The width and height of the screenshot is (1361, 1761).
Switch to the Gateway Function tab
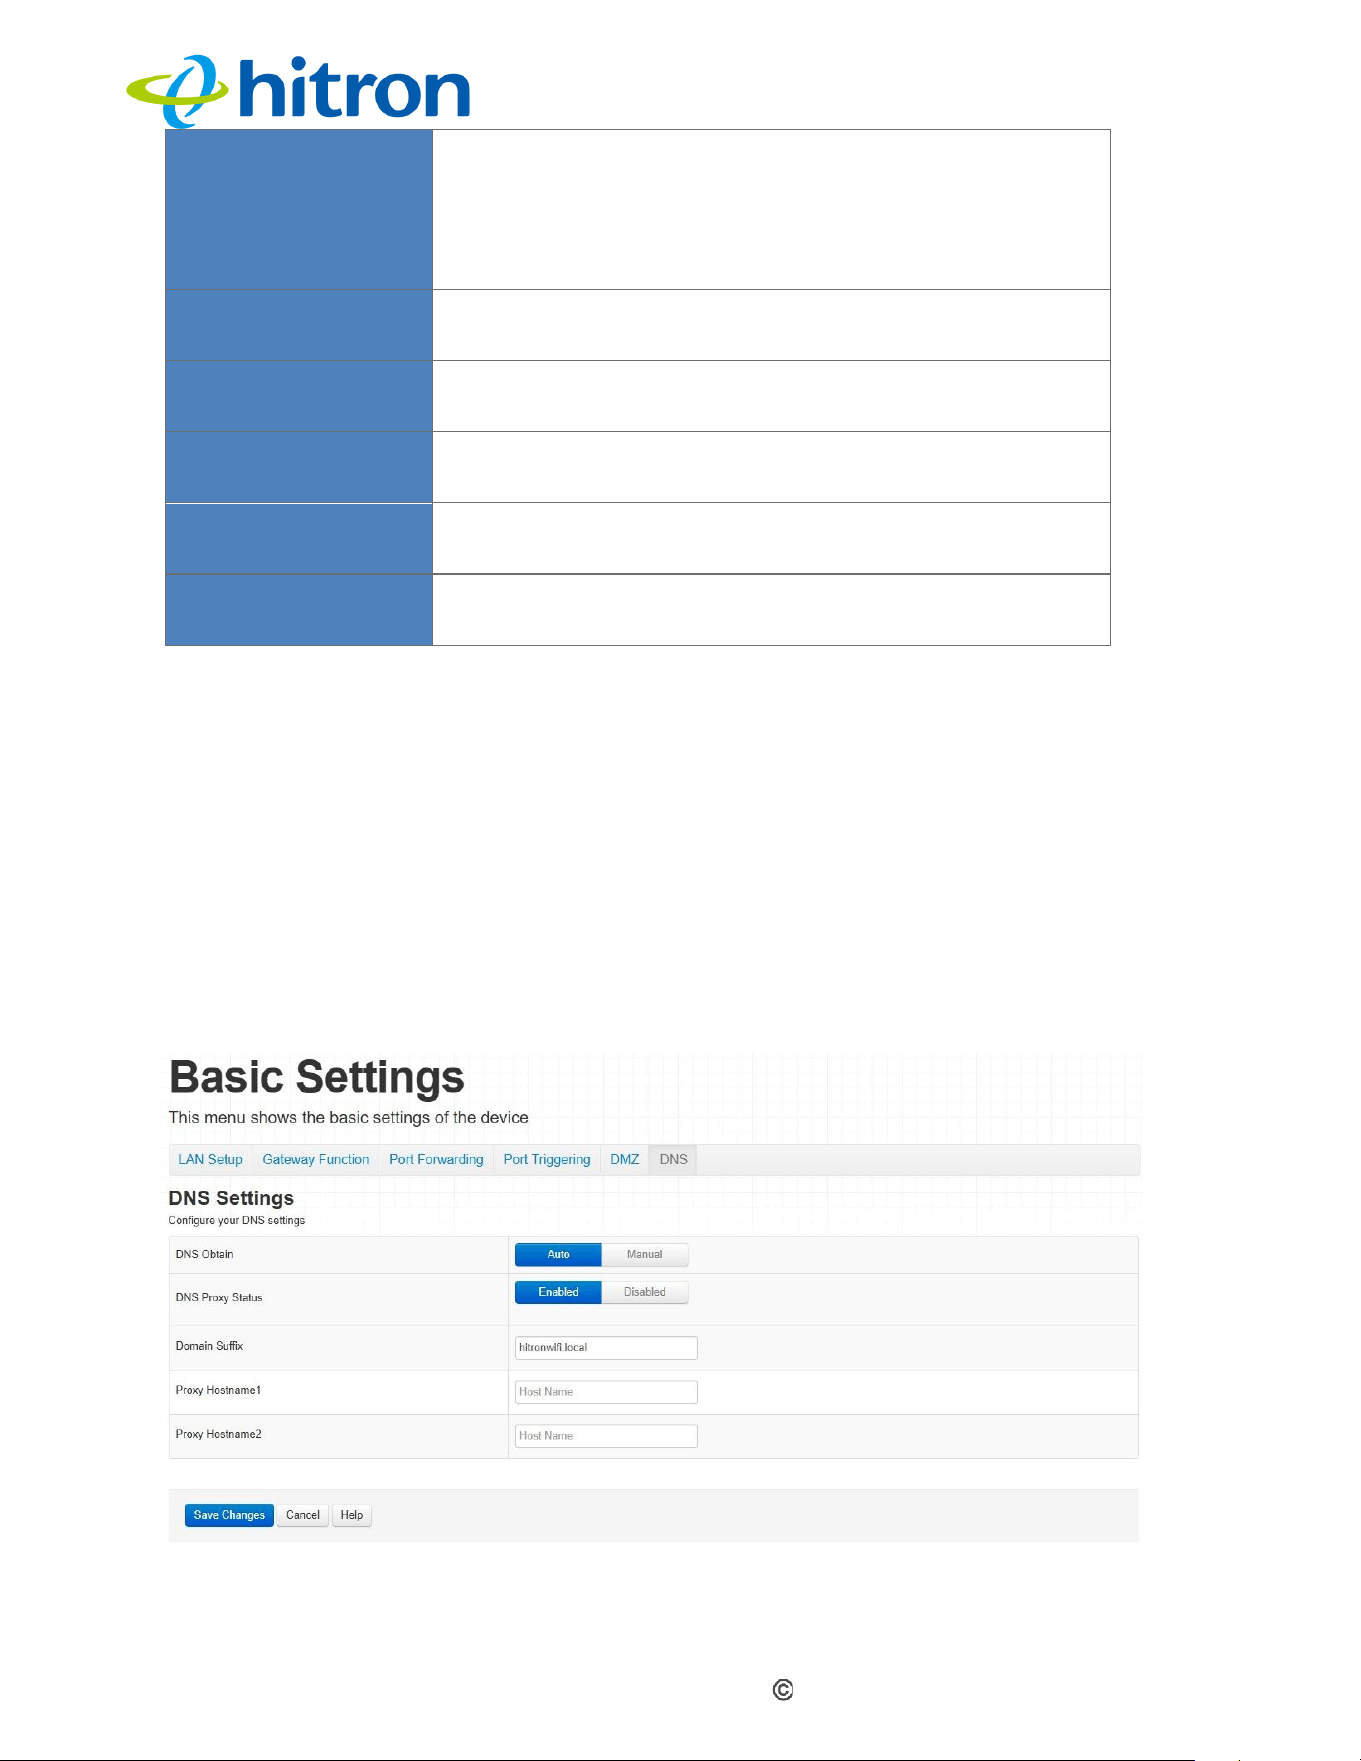316,1159
